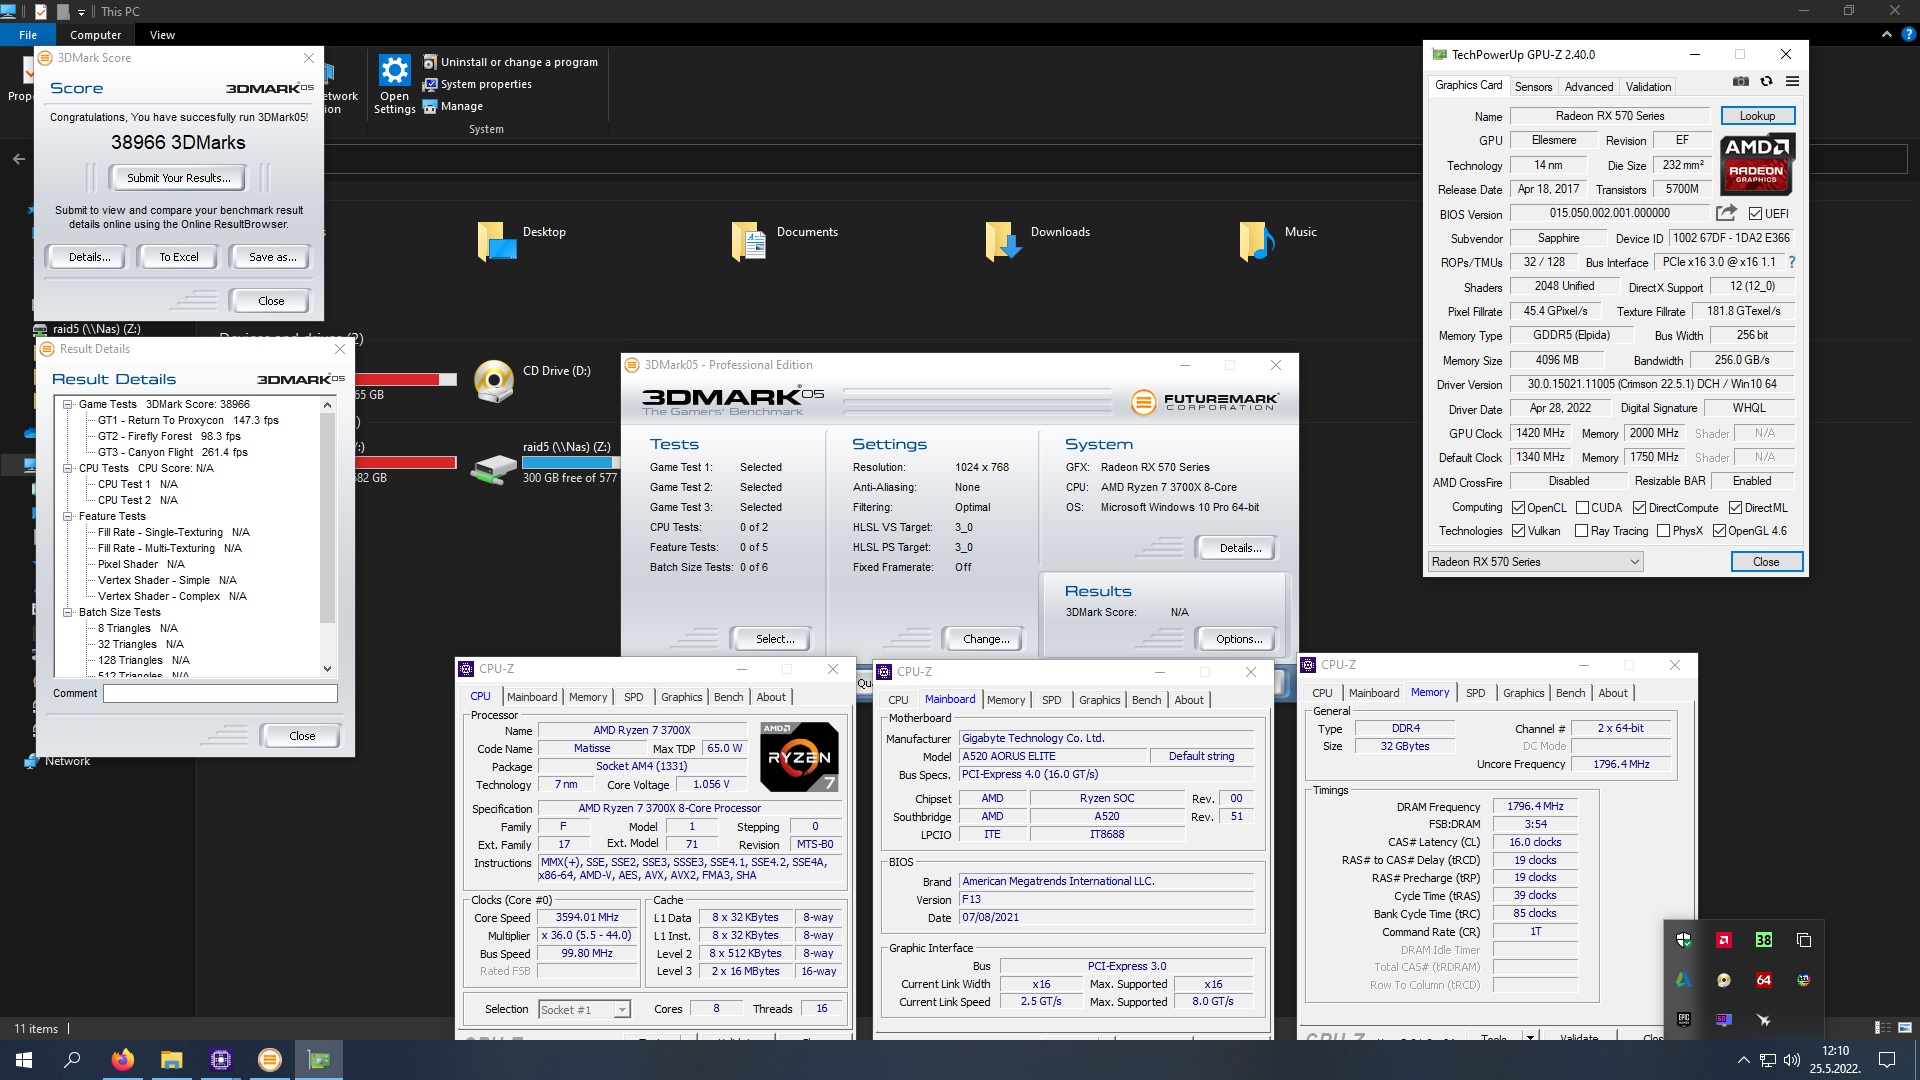The width and height of the screenshot is (1920, 1080).
Task: Select the Bench tab in the CPU-Z Processor window
Action: click(728, 697)
